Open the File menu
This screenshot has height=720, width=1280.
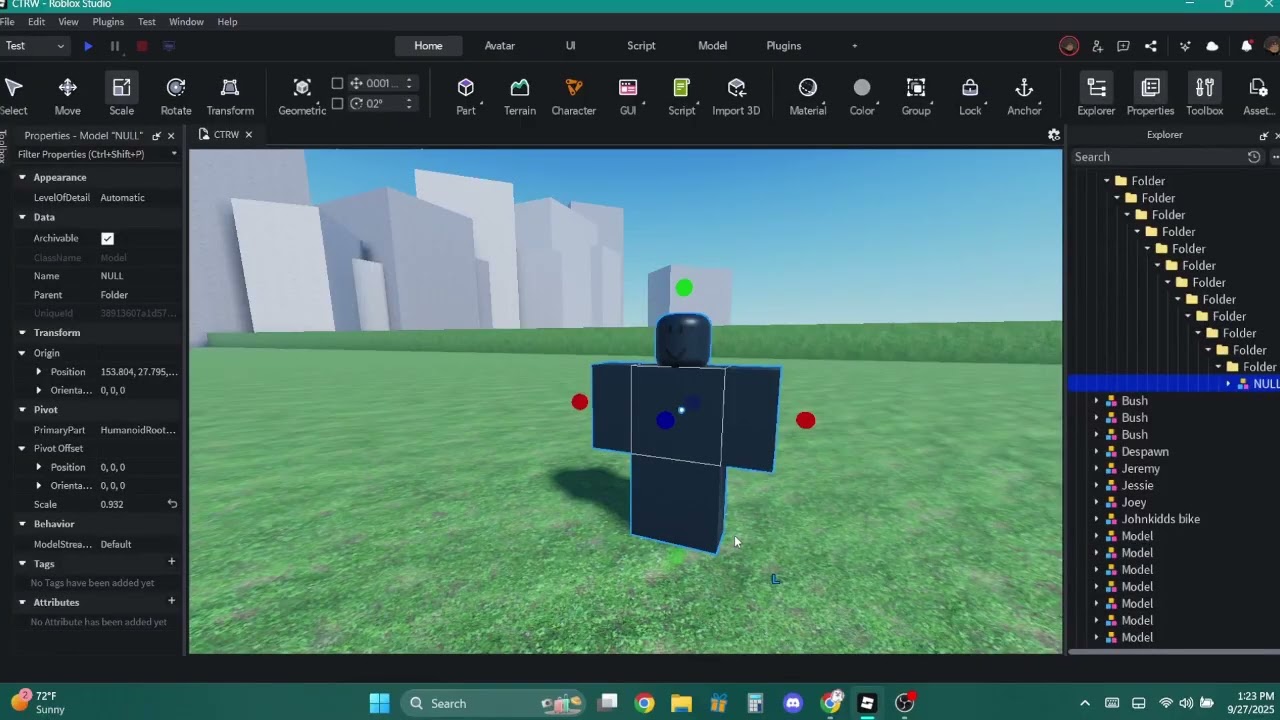(6, 22)
